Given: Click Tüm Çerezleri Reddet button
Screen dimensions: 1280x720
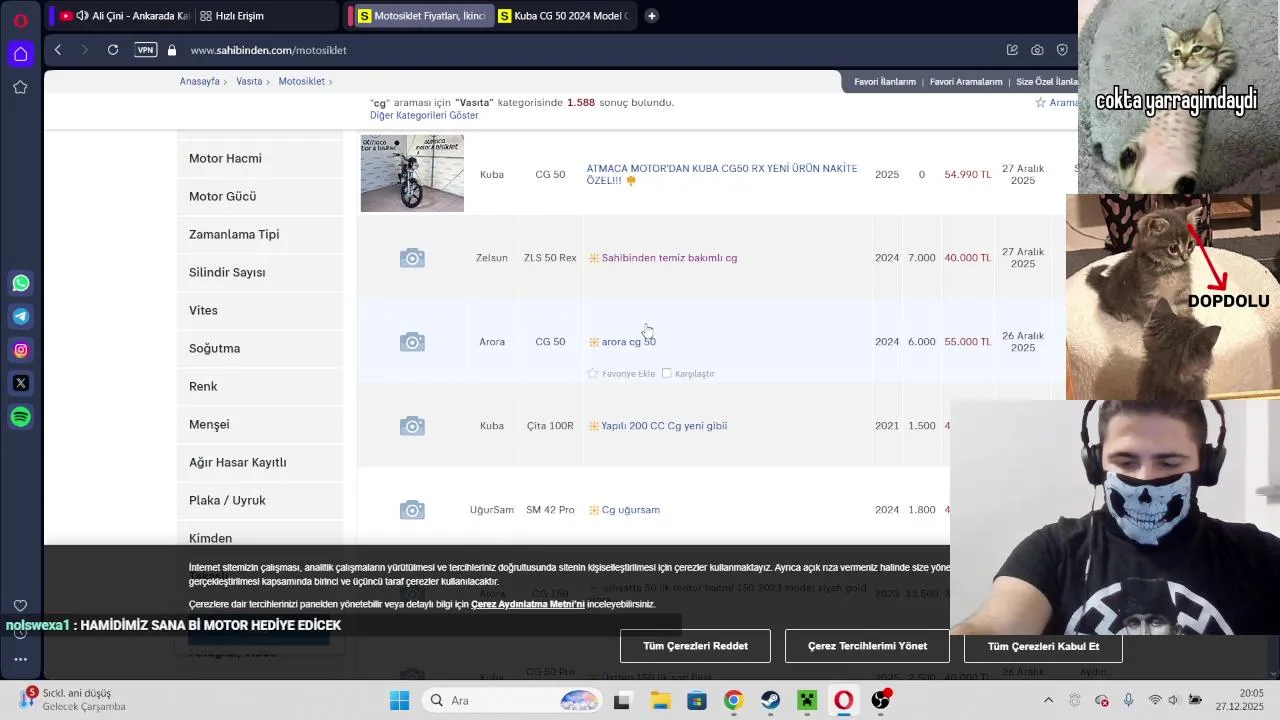Looking at the screenshot, I should pyautogui.click(x=695, y=646).
